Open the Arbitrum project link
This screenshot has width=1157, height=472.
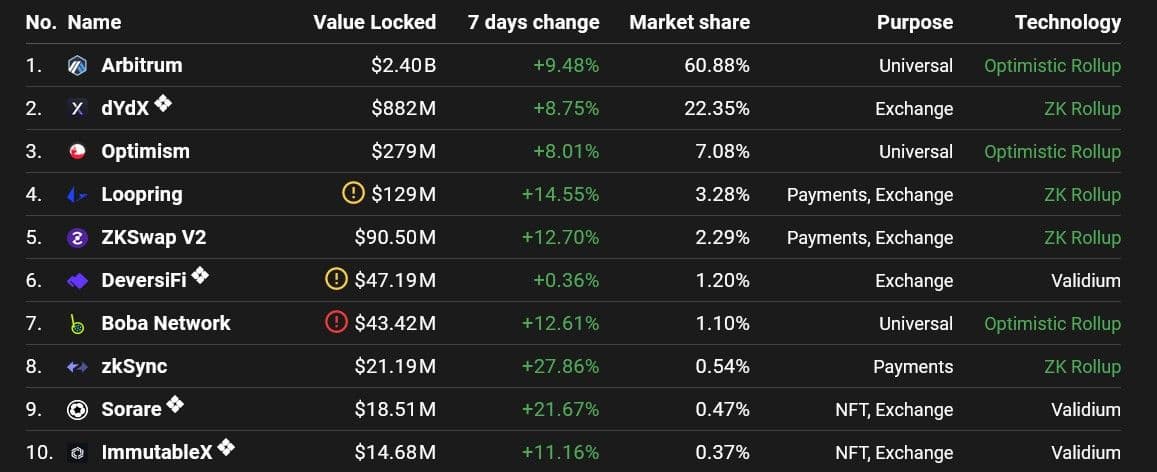(142, 66)
